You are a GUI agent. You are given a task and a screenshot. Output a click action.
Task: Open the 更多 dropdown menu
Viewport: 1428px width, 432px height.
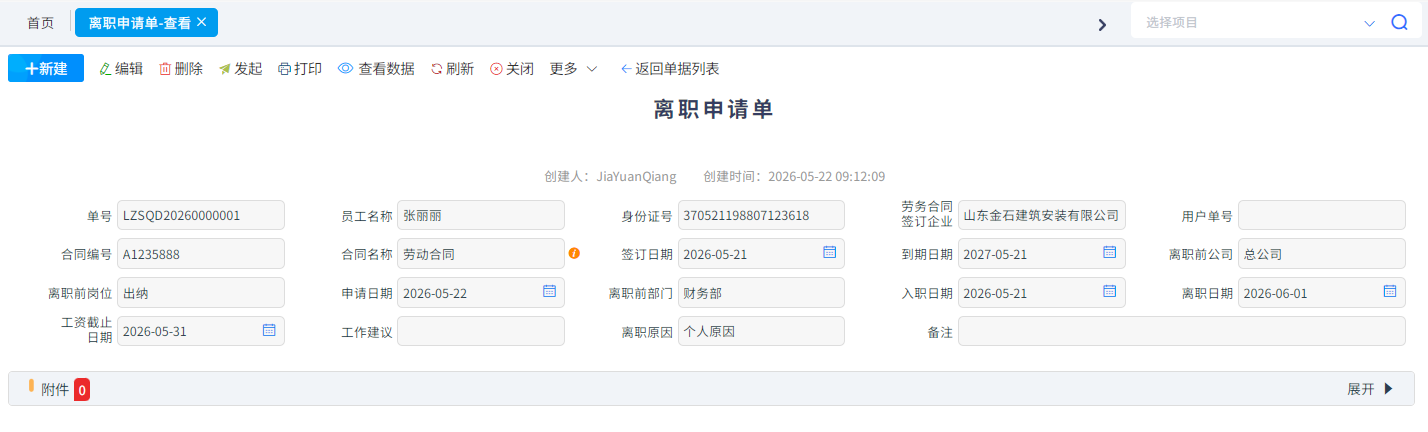[x=574, y=69]
